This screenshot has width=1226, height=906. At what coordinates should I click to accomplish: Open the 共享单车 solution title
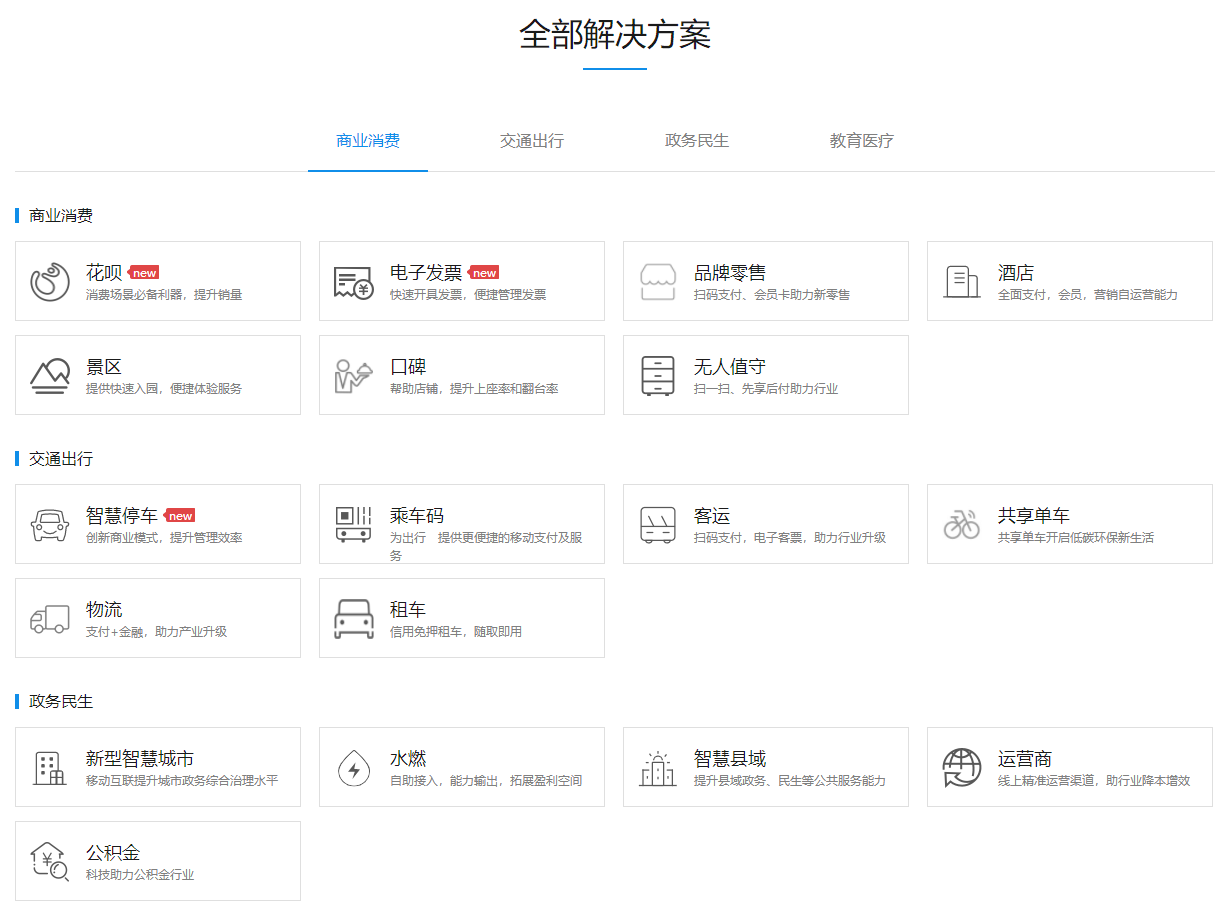coord(1034,516)
